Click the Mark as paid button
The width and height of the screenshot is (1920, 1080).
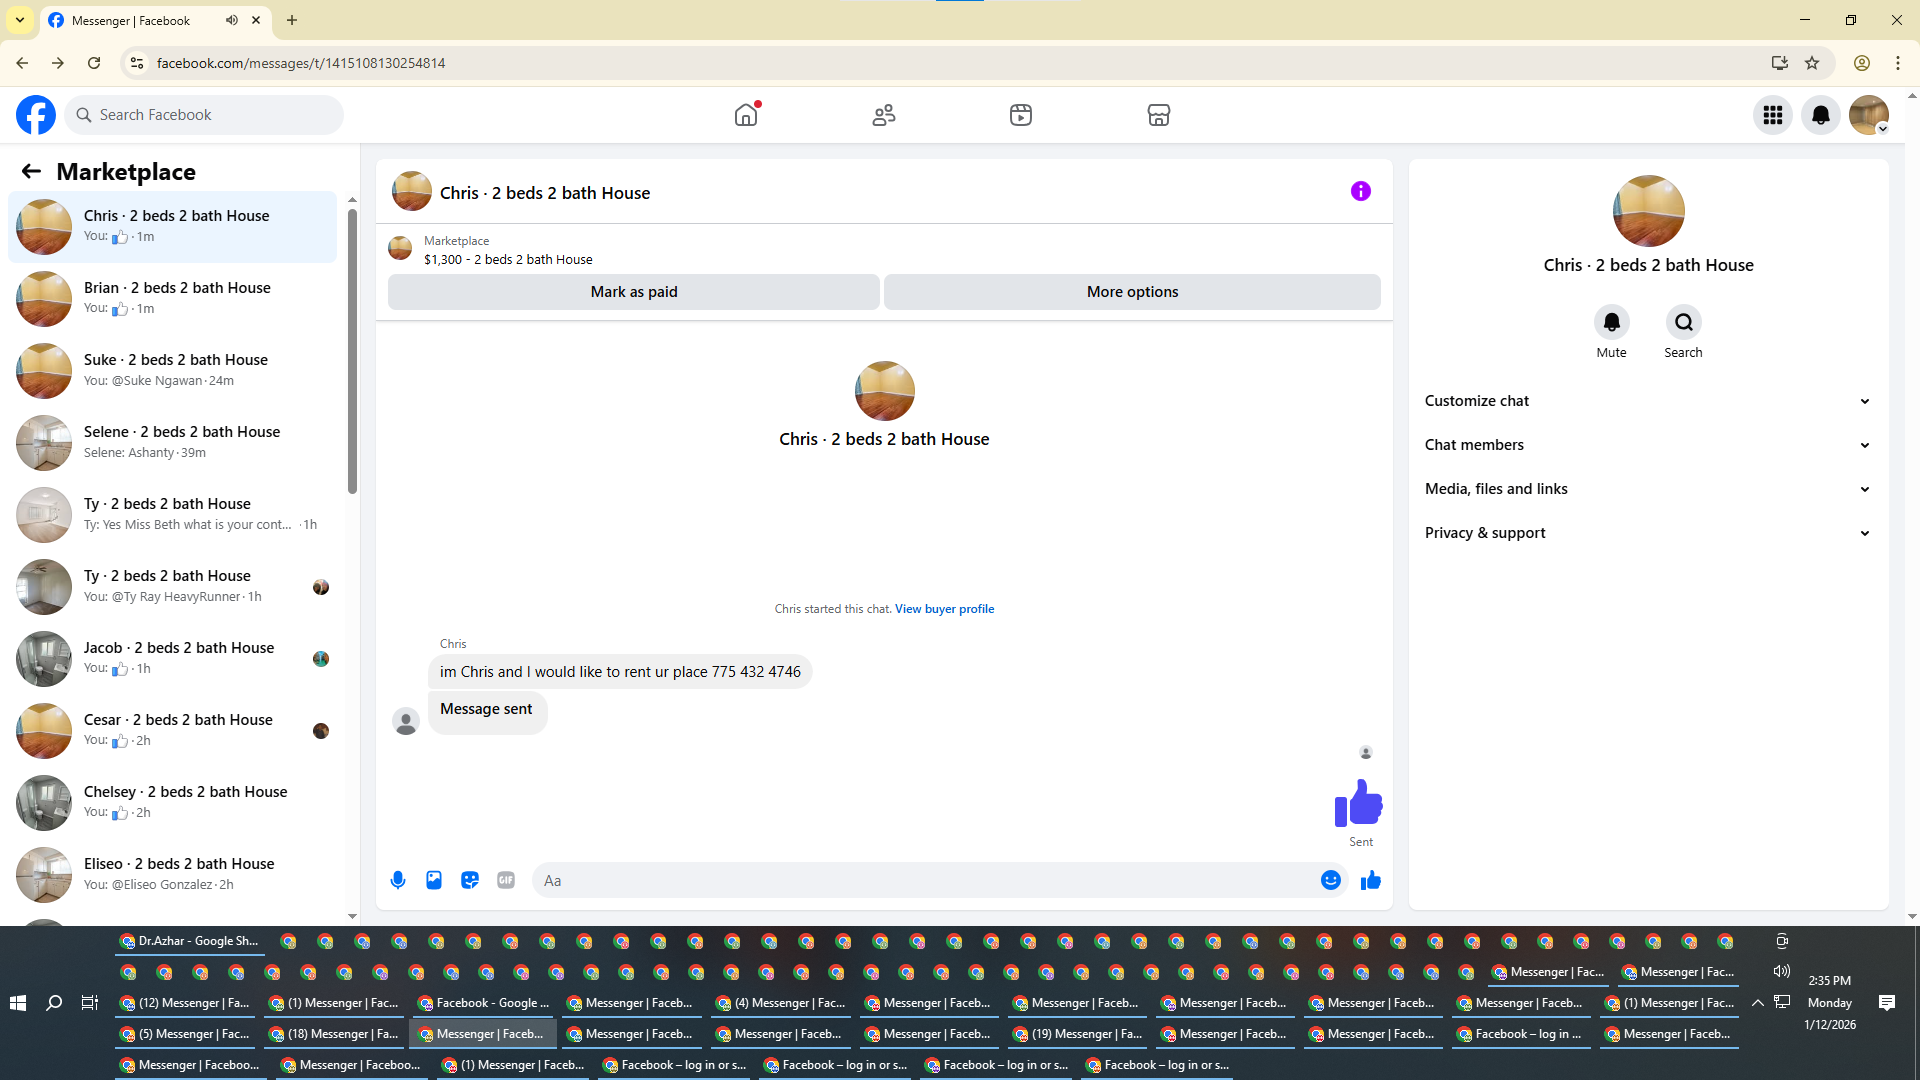[x=634, y=292]
